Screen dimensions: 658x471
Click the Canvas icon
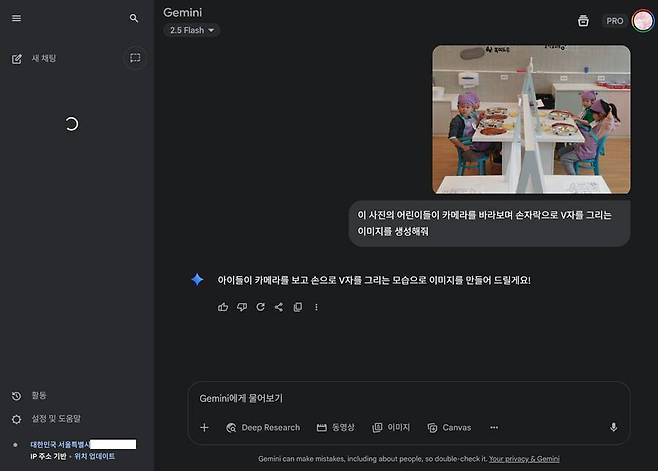click(x=432, y=427)
